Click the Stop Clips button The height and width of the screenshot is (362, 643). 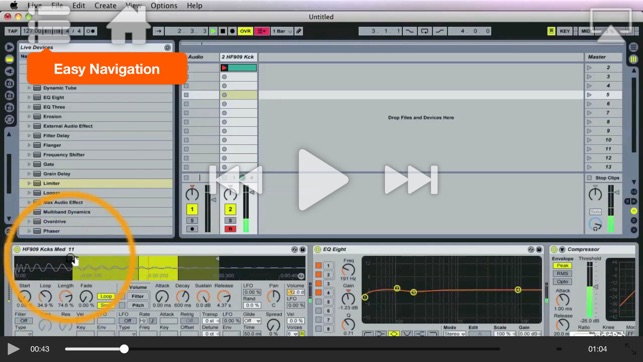point(604,178)
